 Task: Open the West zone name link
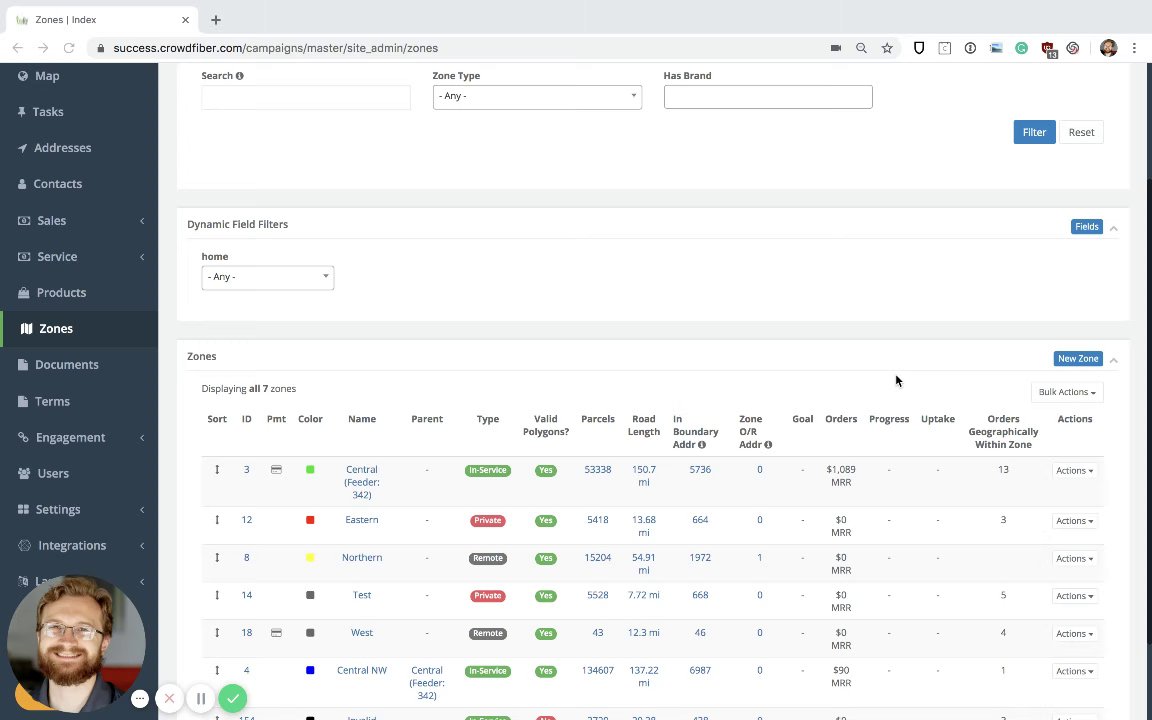click(x=361, y=633)
